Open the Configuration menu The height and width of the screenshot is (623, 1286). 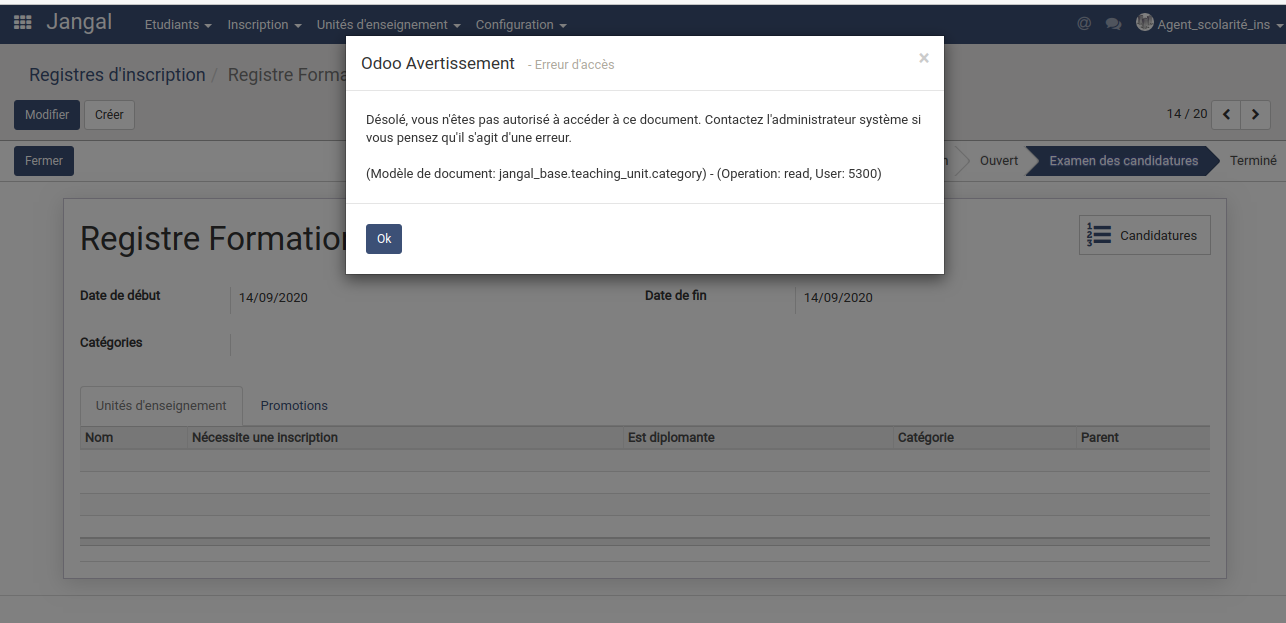(521, 24)
